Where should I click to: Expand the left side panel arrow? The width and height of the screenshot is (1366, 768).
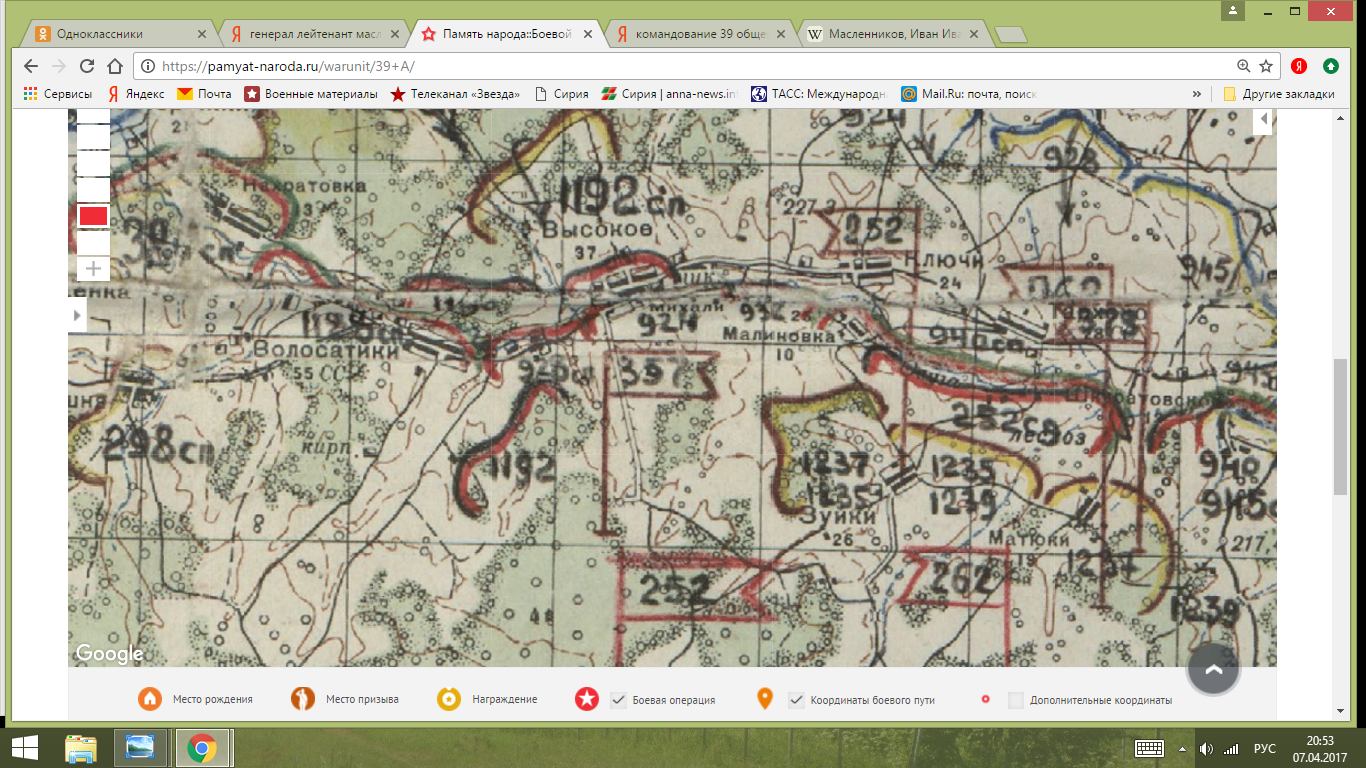[x=77, y=314]
